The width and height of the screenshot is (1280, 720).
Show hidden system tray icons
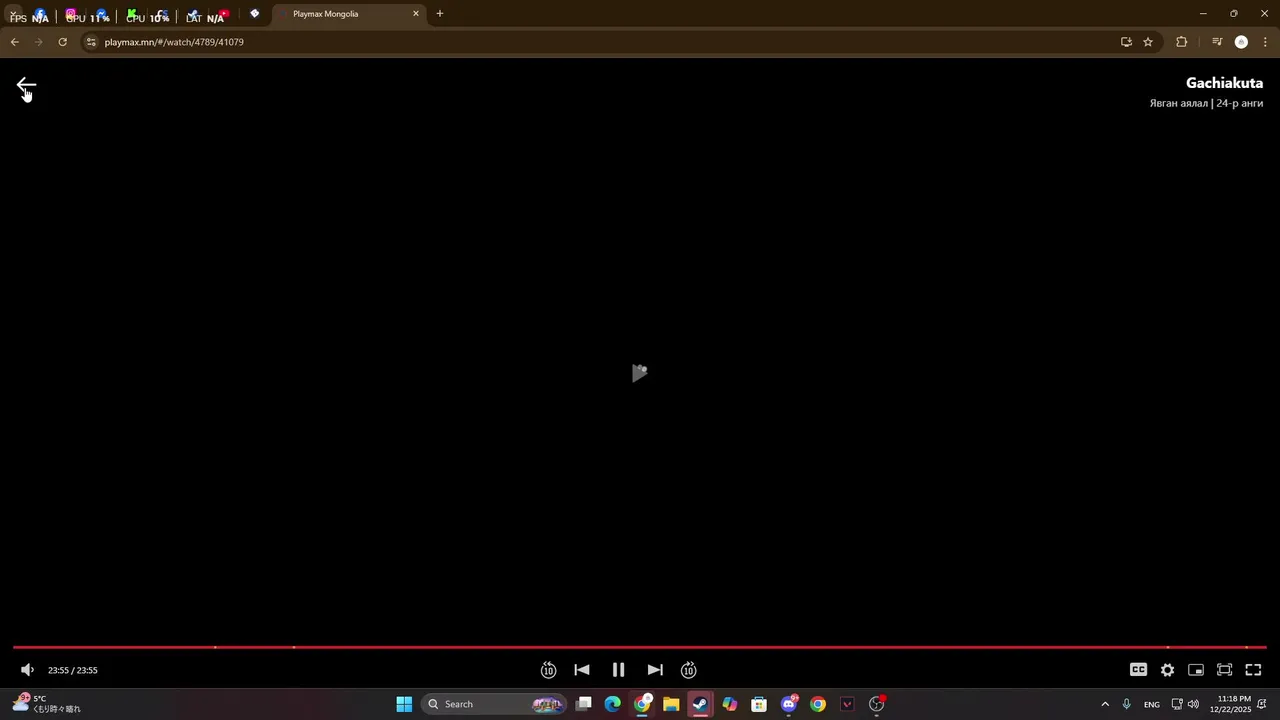(1105, 704)
